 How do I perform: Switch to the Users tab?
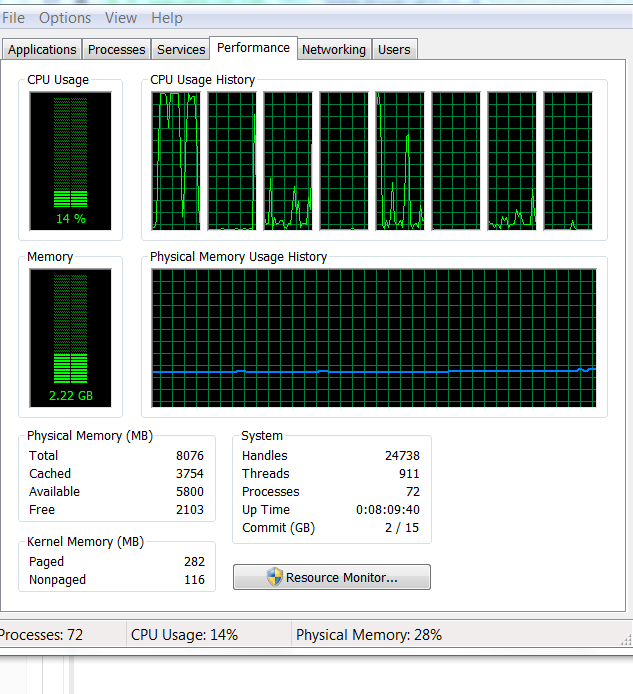click(394, 50)
